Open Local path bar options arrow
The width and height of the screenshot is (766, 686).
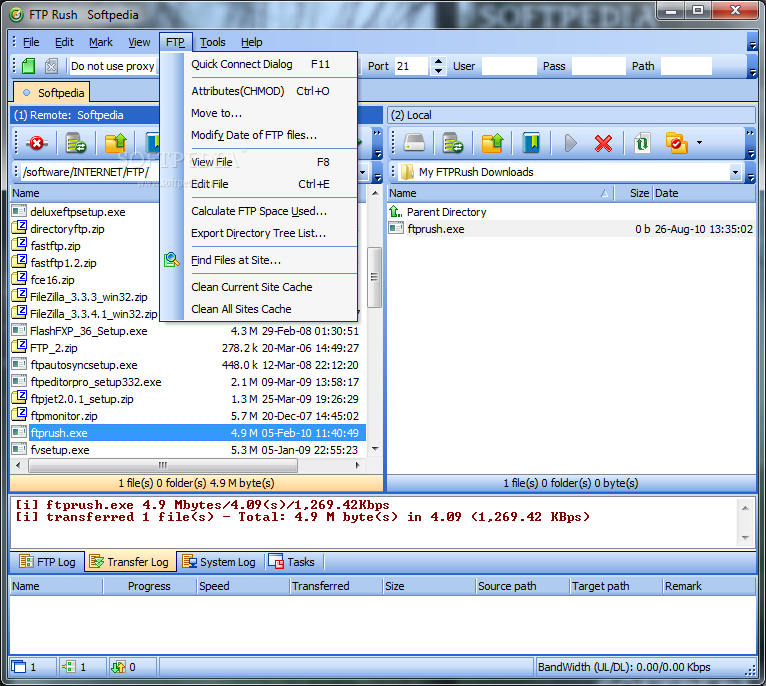[x=751, y=178]
